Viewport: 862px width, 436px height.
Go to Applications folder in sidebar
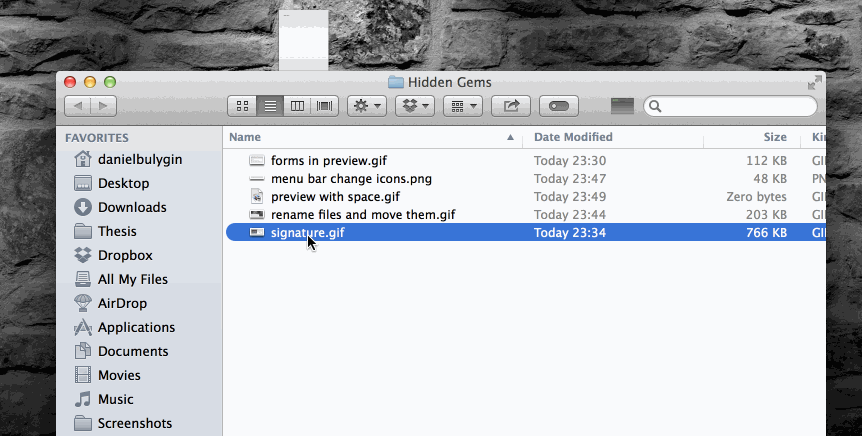coord(136,327)
